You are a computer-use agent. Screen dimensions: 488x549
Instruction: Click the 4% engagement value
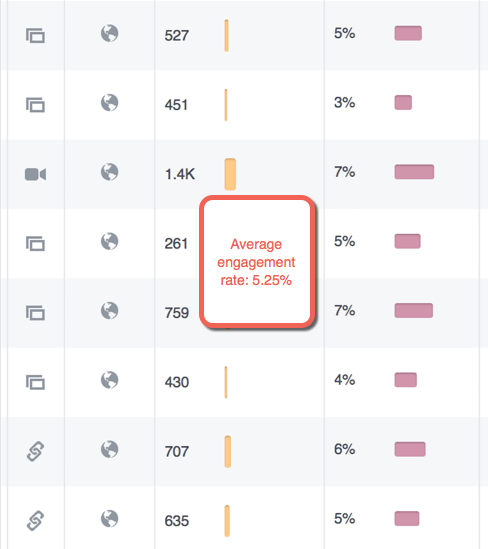point(344,380)
